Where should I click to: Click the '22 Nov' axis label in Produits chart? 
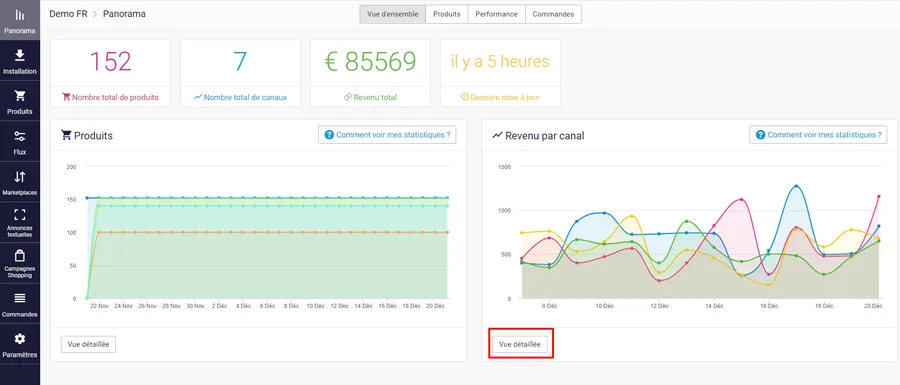point(99,306)
